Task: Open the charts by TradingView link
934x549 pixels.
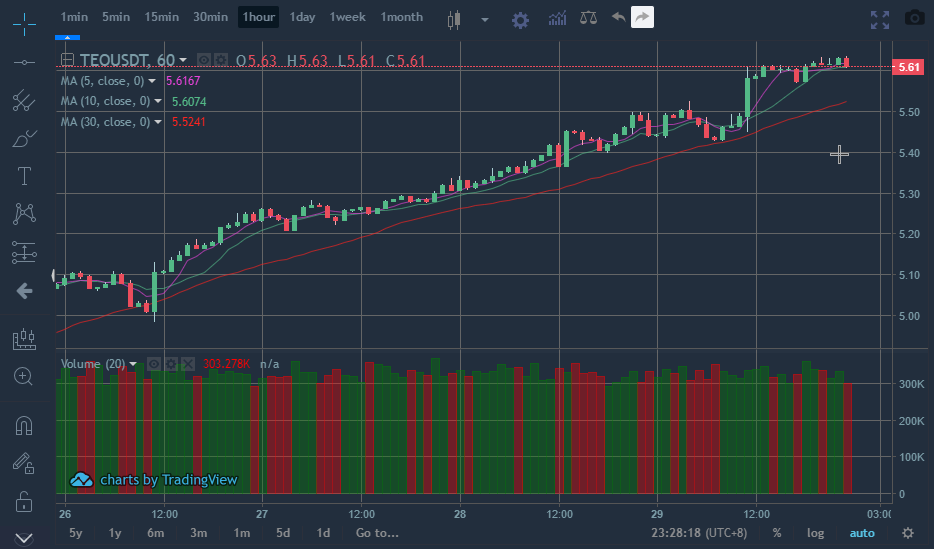Action: click(154, 480)
